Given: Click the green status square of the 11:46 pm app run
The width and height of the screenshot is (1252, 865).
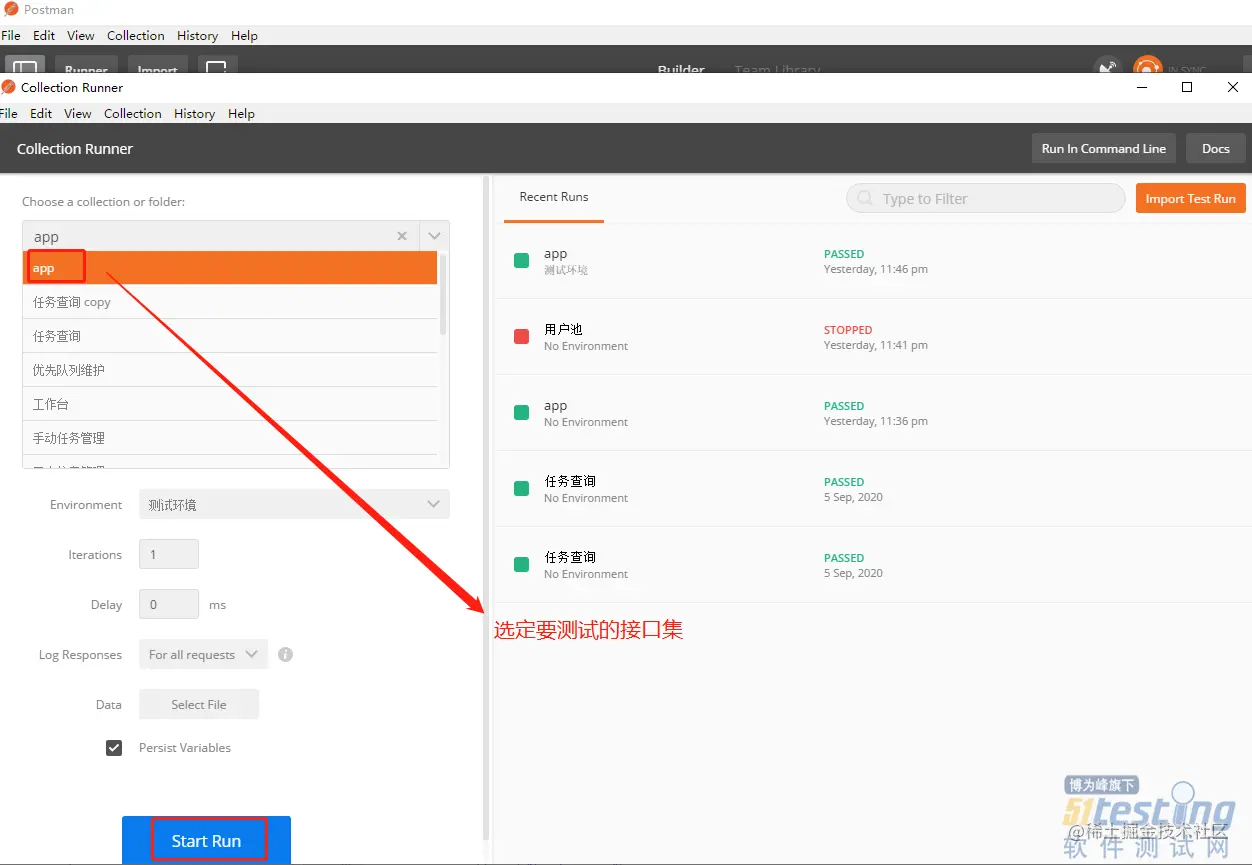Looking at the screenshot, I should [521, 260].
